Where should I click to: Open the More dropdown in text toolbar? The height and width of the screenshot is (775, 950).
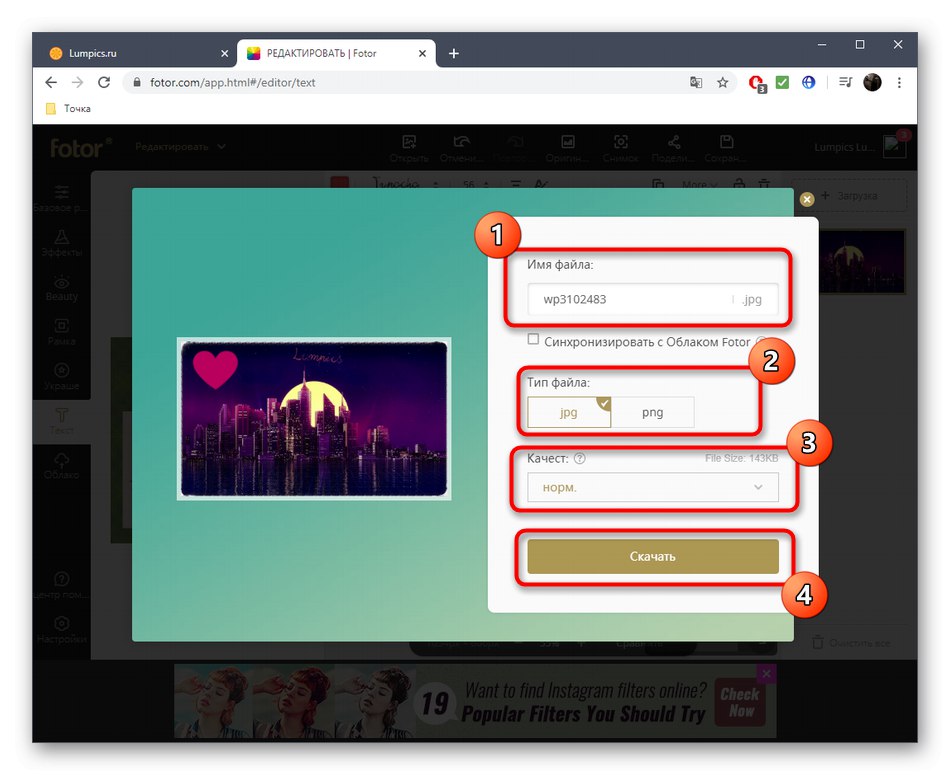coord(699,184)
